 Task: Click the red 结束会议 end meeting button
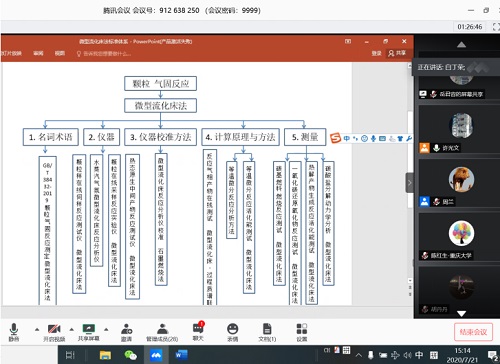coord(473,332)
